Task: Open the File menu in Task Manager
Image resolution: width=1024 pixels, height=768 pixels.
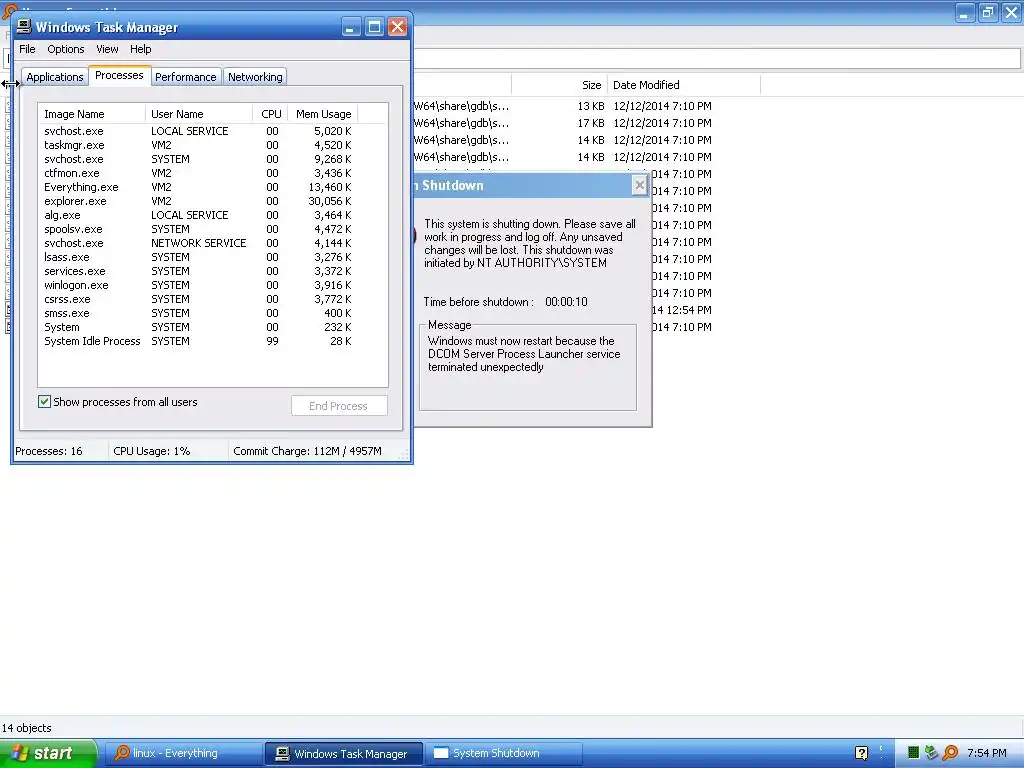Action: click(x=27, y=49)
